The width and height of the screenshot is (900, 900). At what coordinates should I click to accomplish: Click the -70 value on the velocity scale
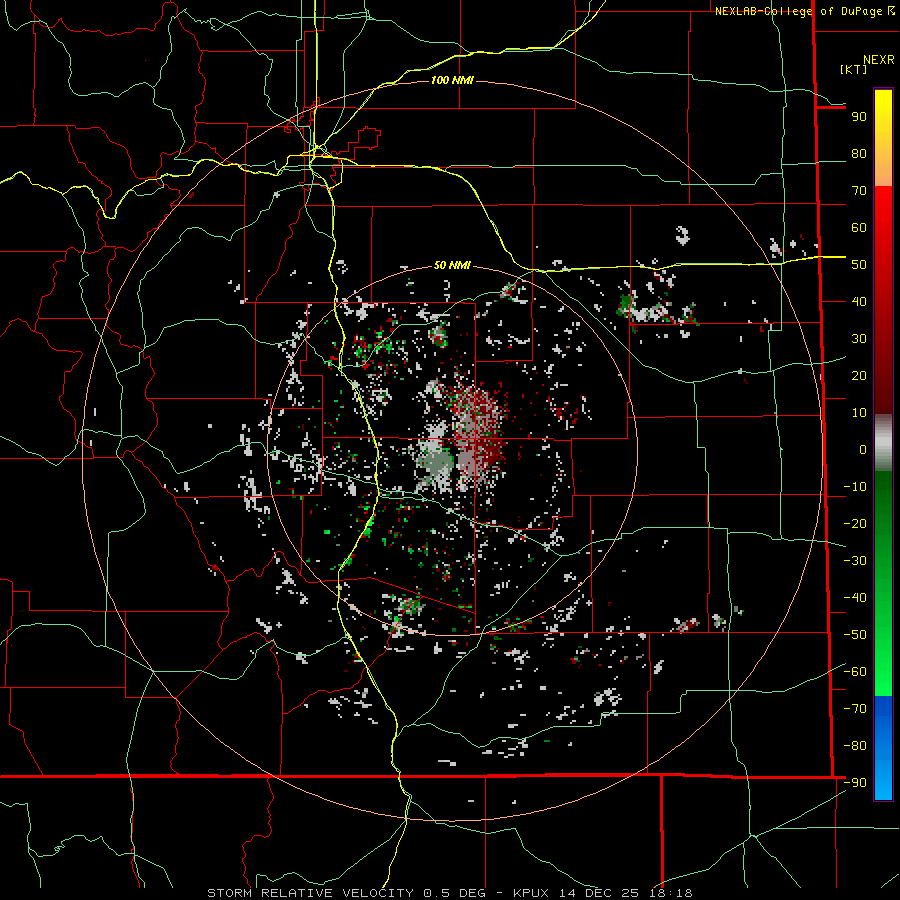[855, 708]
